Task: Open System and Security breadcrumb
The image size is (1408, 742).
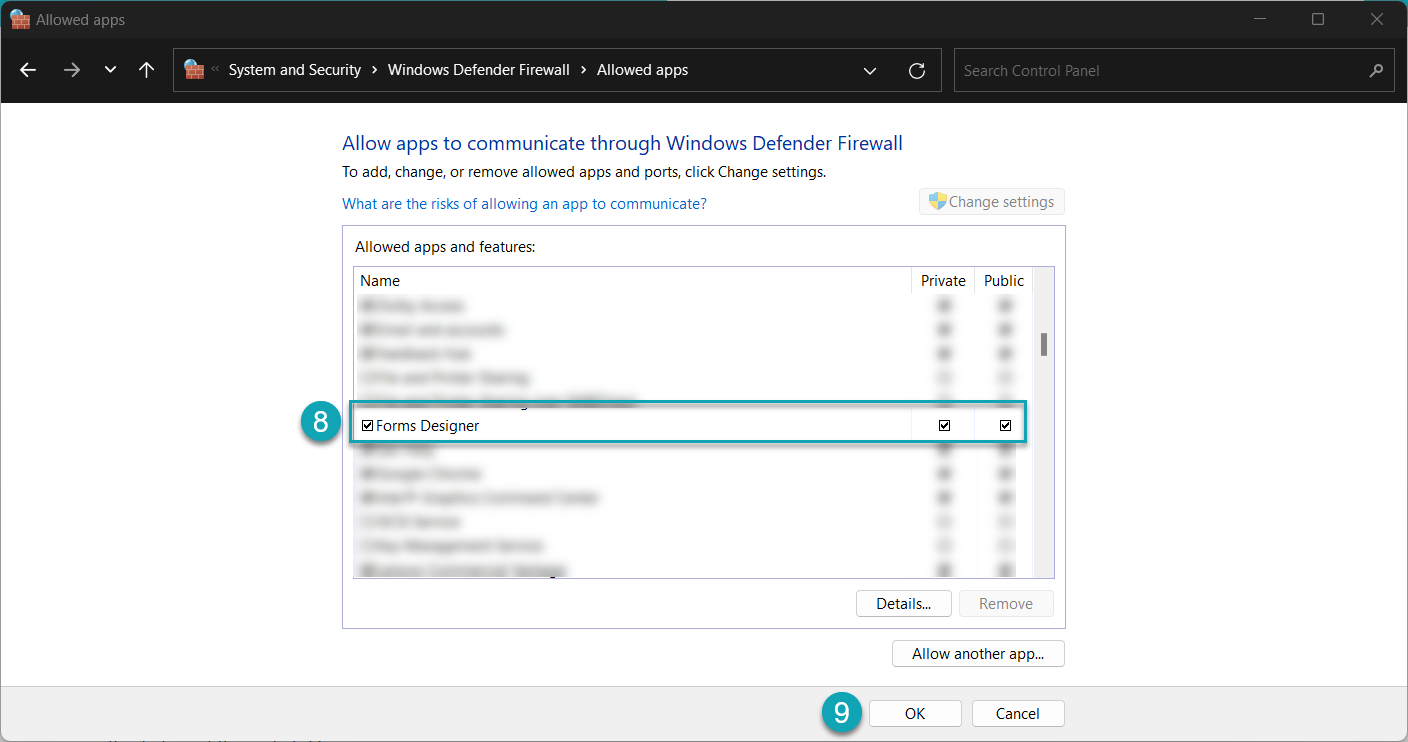Action: 294,70
